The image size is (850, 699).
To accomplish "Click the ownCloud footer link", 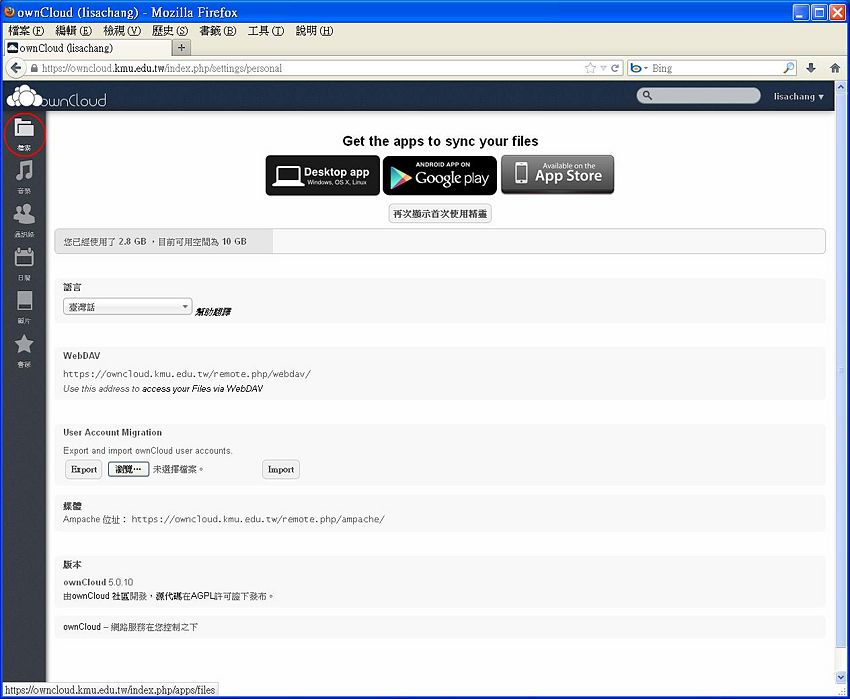I will (x=82, y=627).
